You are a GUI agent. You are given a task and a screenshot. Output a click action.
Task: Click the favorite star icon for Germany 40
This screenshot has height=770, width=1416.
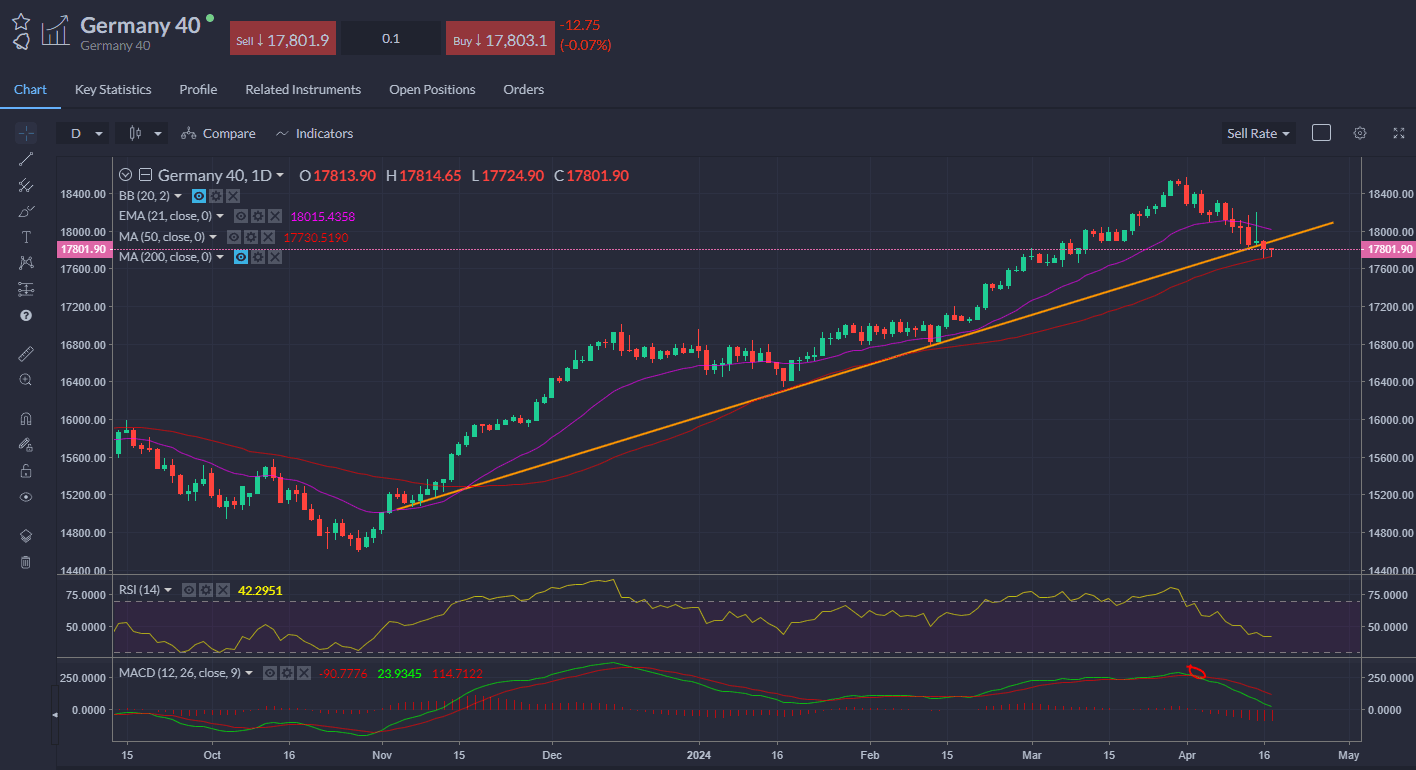click(21, 20)
